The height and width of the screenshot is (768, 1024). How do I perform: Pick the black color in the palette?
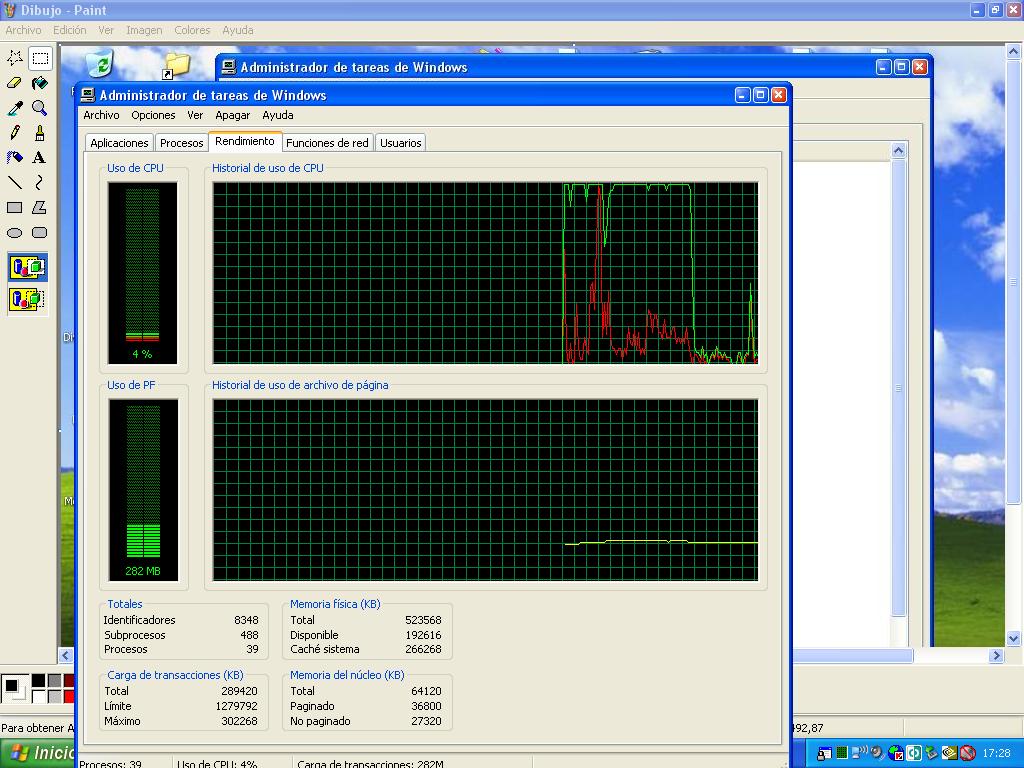point(38,681)
